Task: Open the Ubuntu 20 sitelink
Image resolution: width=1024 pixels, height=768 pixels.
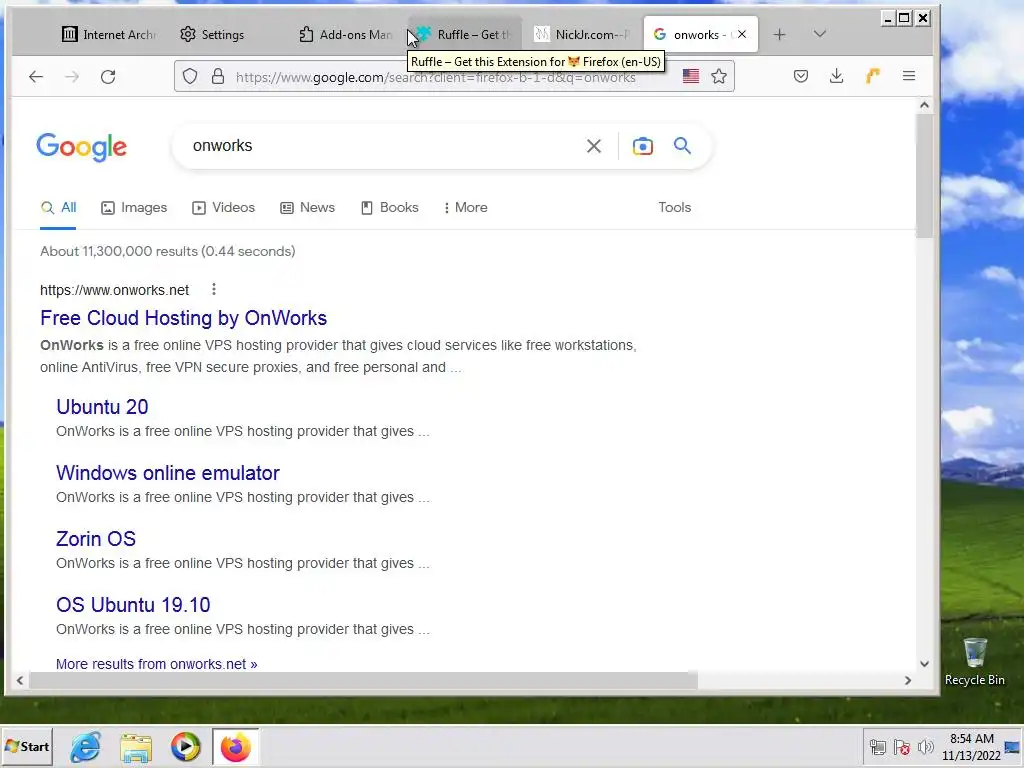Action: 102,407
